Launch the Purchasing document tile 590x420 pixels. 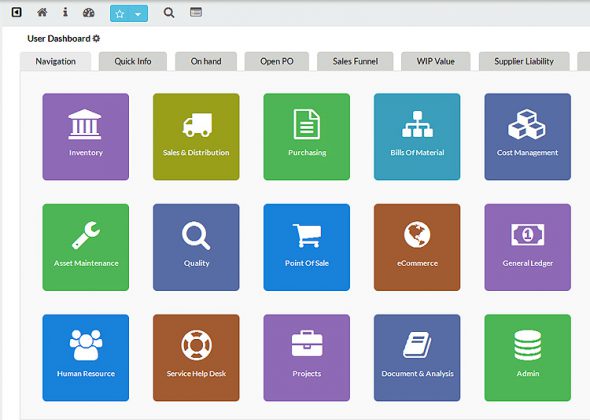click(x=307, y=137)
